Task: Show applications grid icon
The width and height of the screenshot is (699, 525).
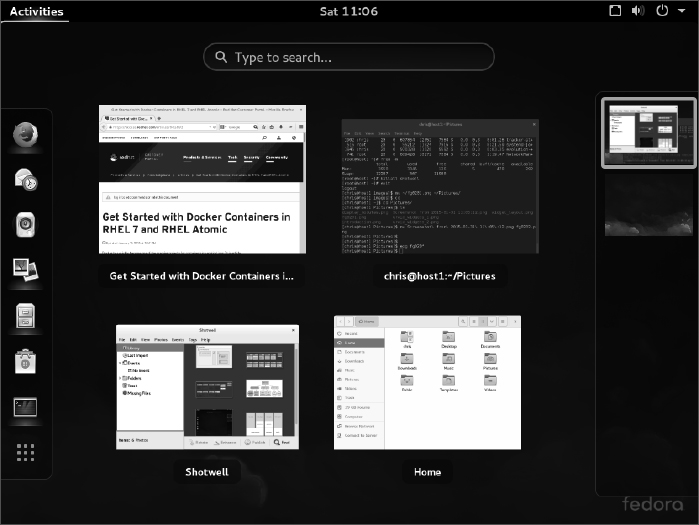Action: 25,452
